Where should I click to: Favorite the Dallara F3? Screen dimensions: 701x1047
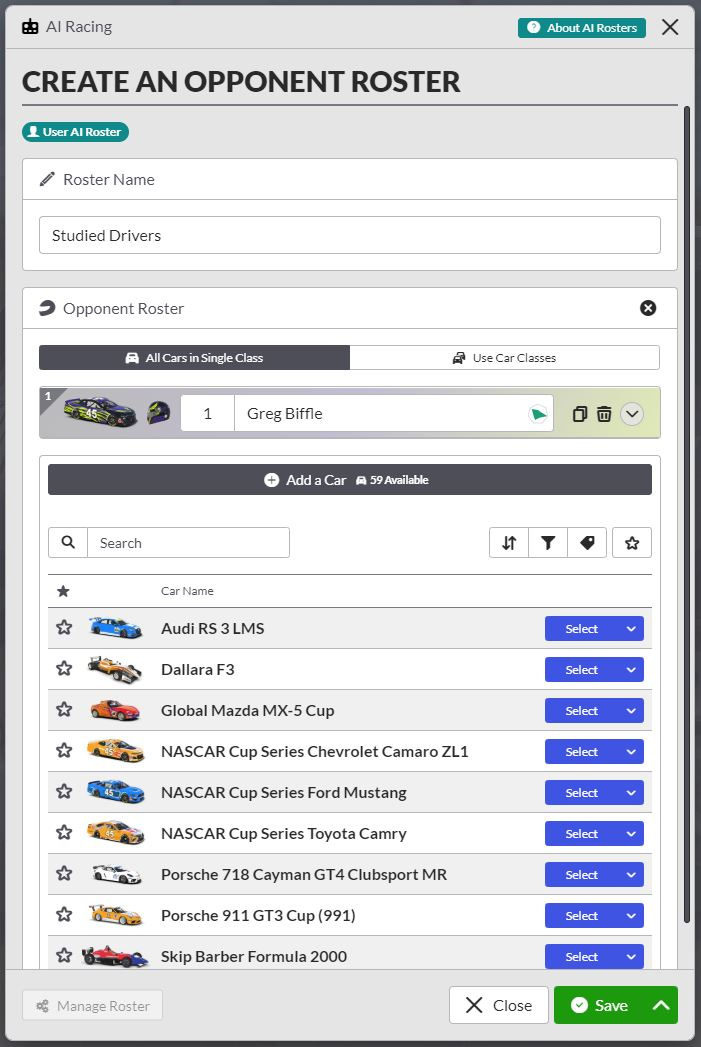[64, 668]
